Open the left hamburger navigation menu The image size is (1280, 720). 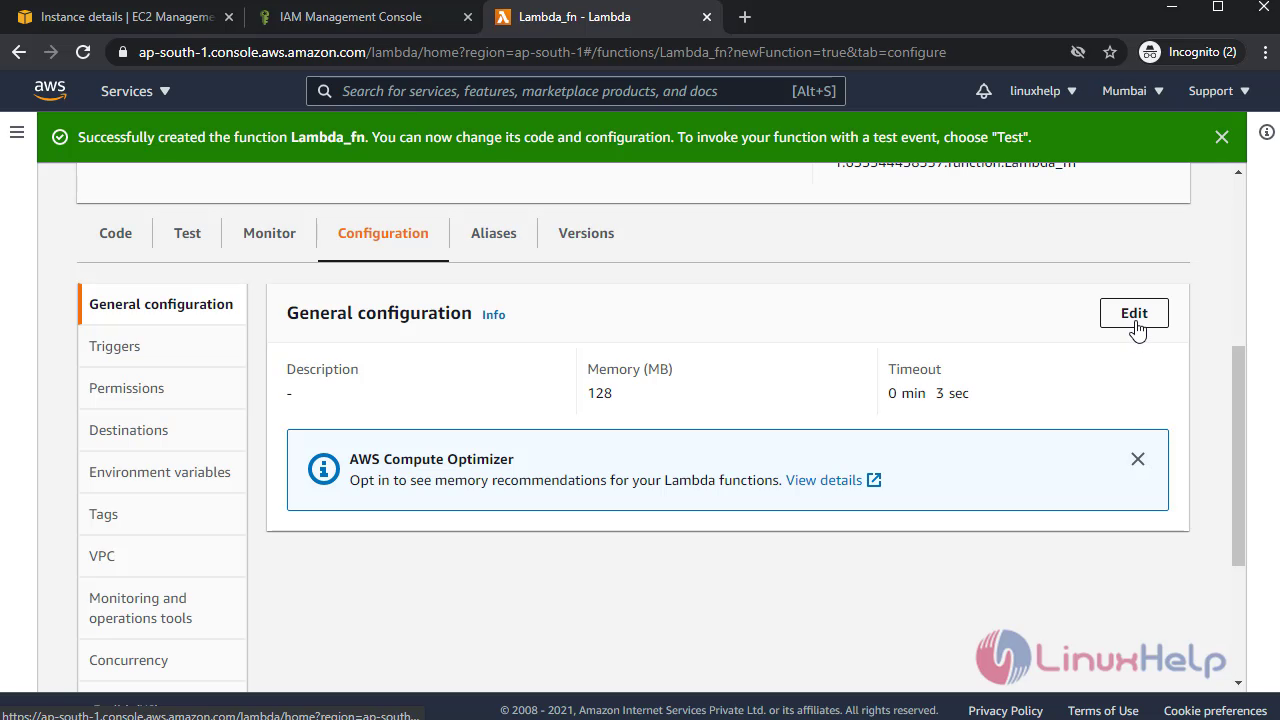[x=17, y=132]
